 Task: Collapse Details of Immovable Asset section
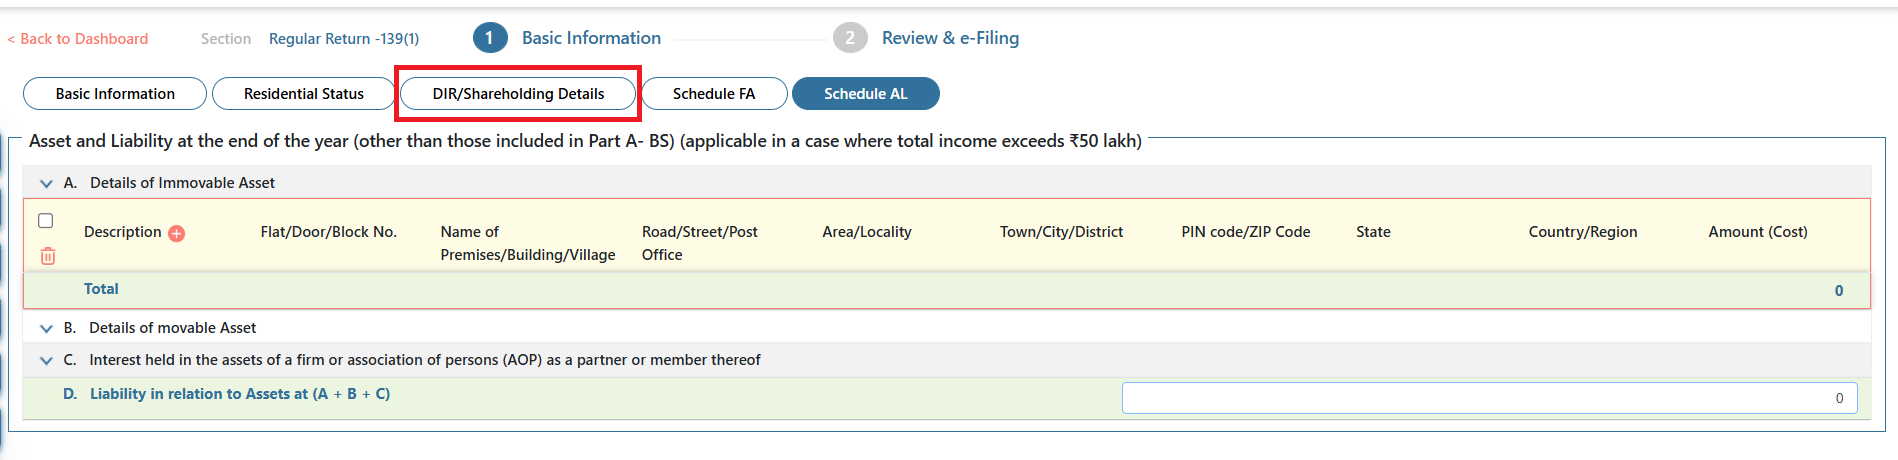pos(46,183)
